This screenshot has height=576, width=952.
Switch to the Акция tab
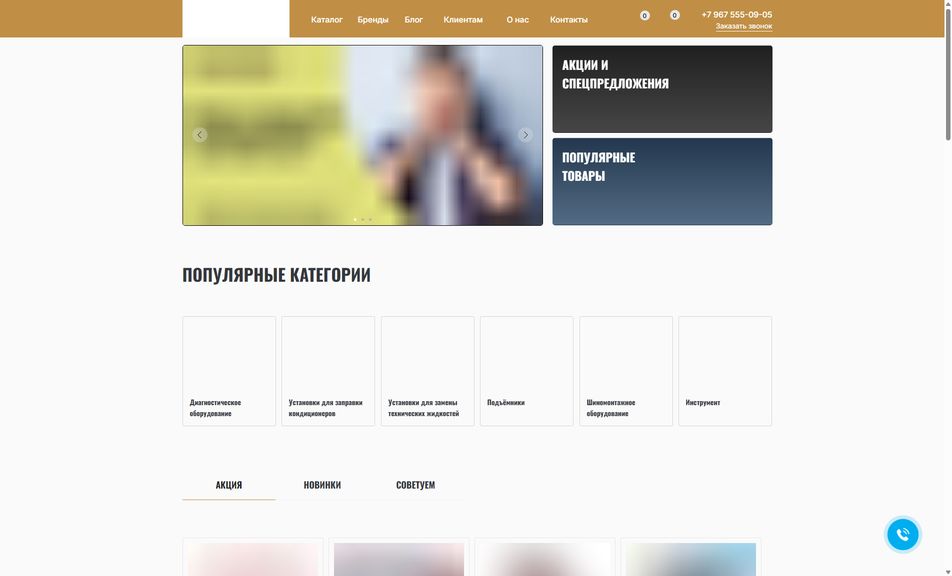point(229,485)
